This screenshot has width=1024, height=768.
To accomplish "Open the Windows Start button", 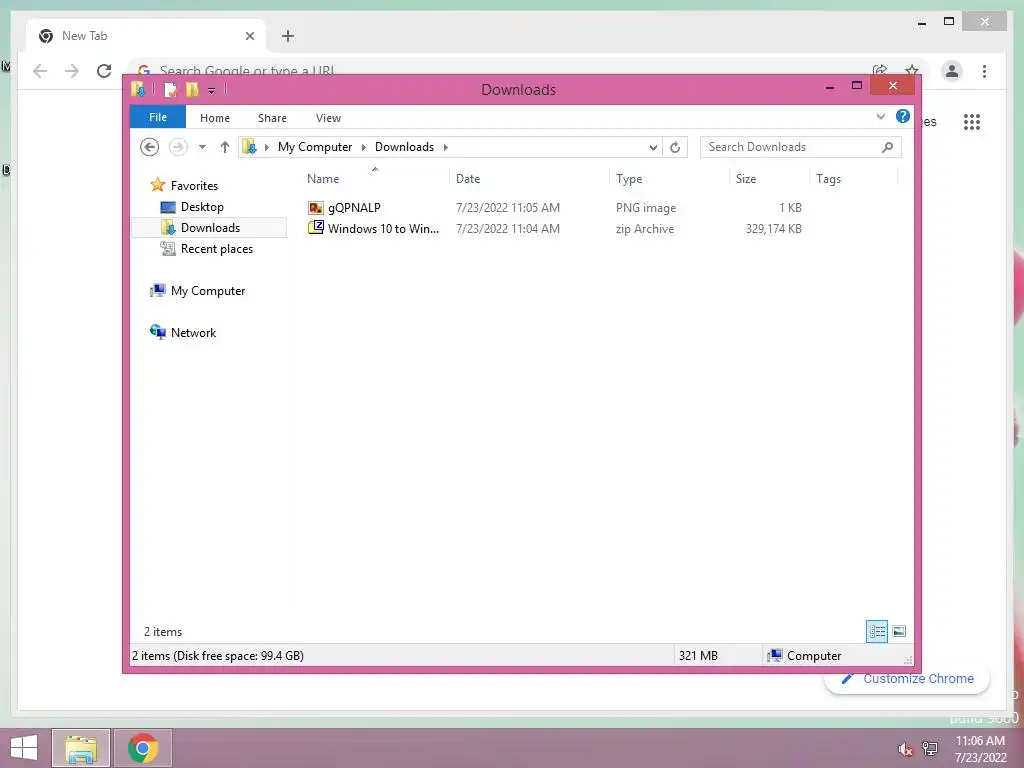I will click(x=24, y=748).
